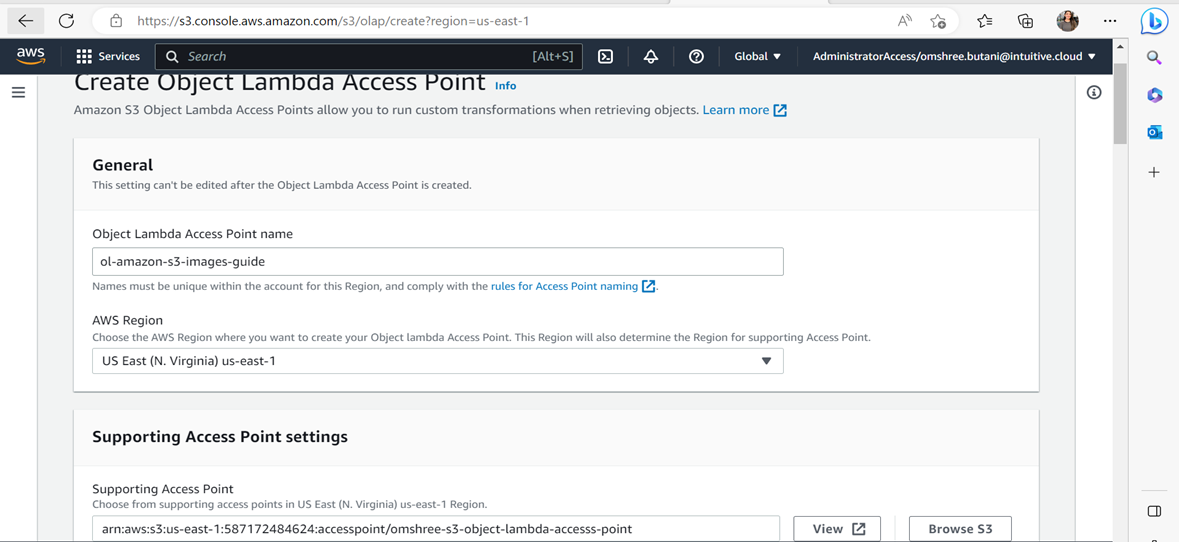Open rules for Access Point naming link
Image resolution: width=1179 pixels, height=542 pixels.
click(564, 286)
